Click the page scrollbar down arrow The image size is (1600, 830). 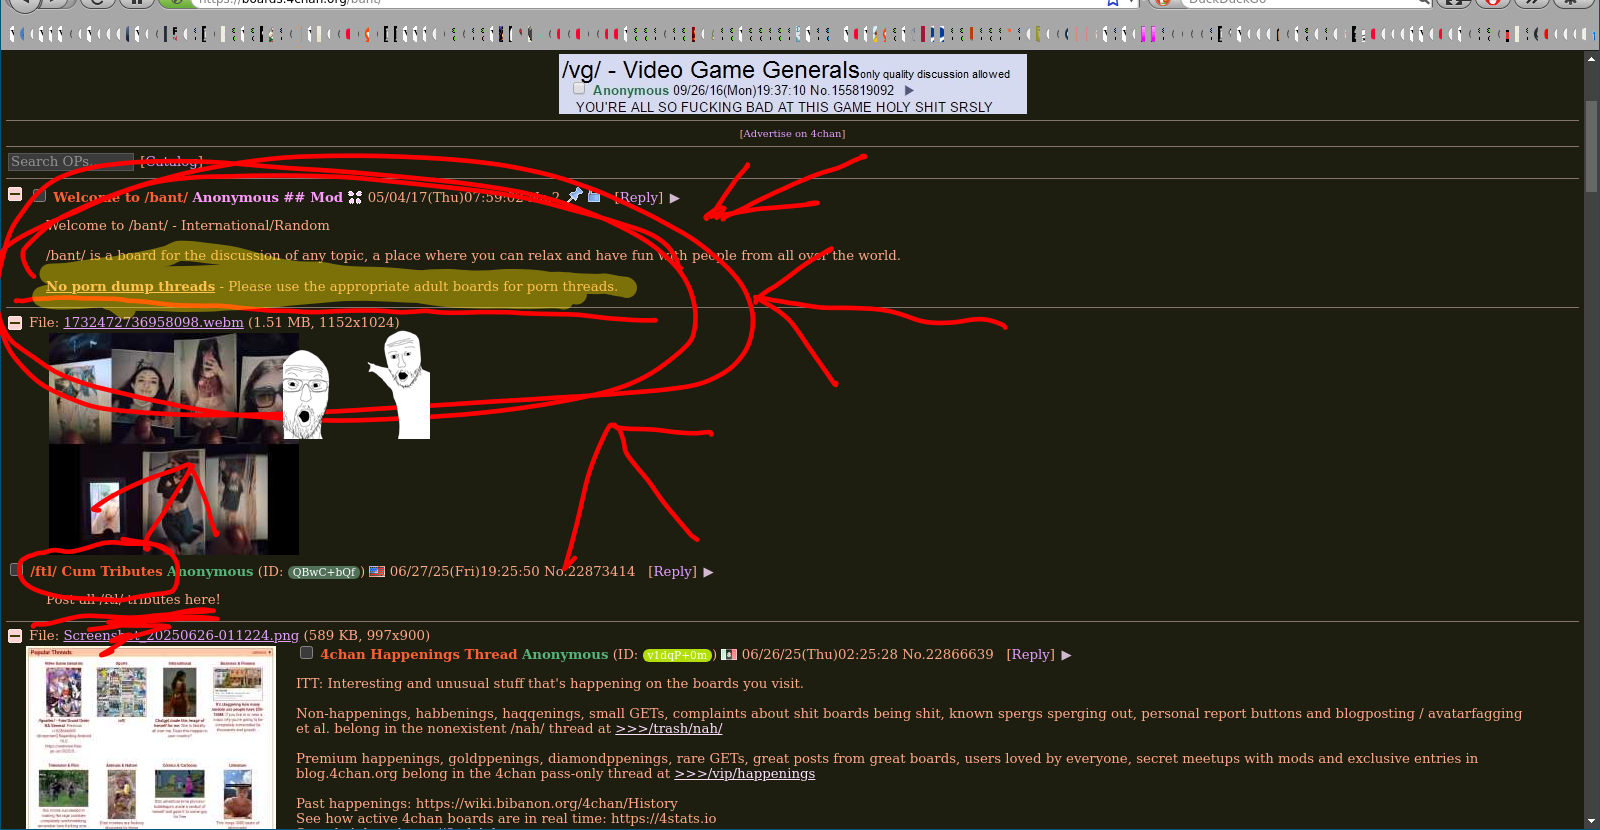coord(1591,821)
